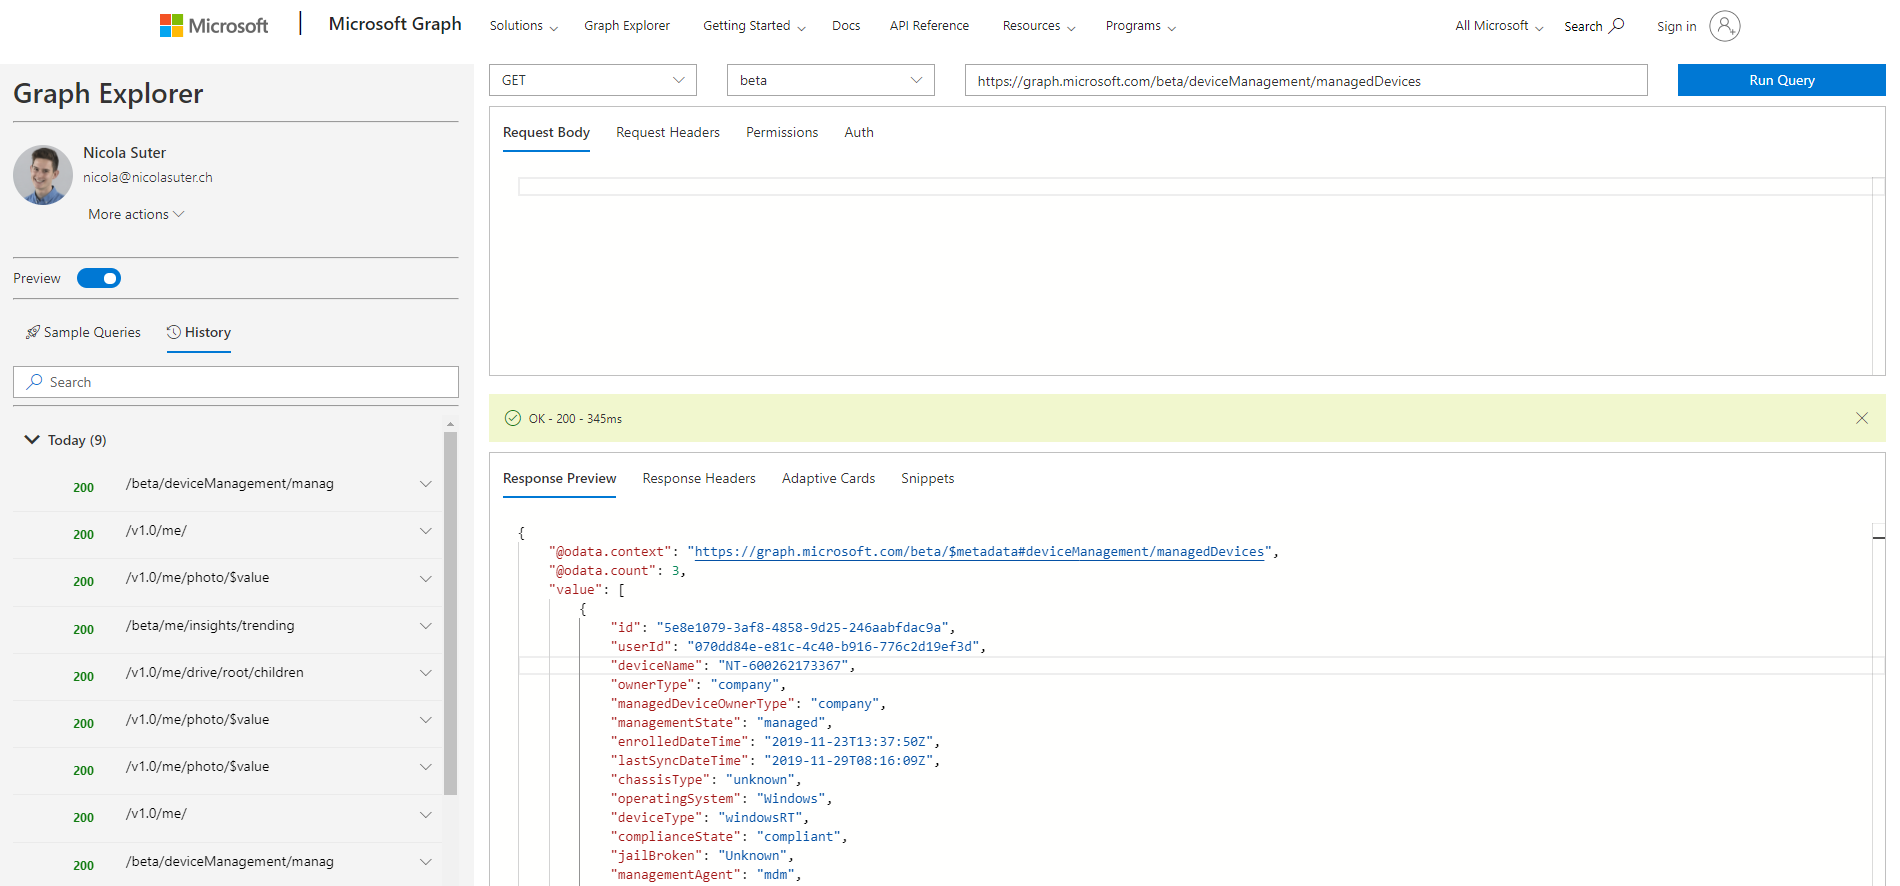The height and width of the screenshot is (886, 1900).
Task: Open the All Microsoft menu
Action: coord(1499,26)
